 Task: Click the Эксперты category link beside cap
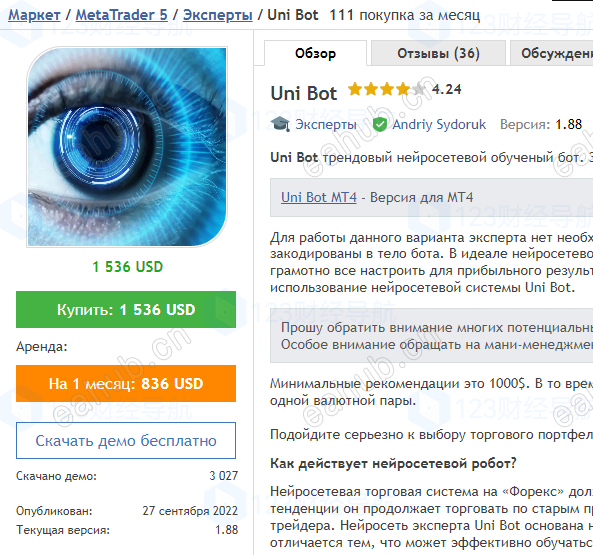[x=326, y=124]
